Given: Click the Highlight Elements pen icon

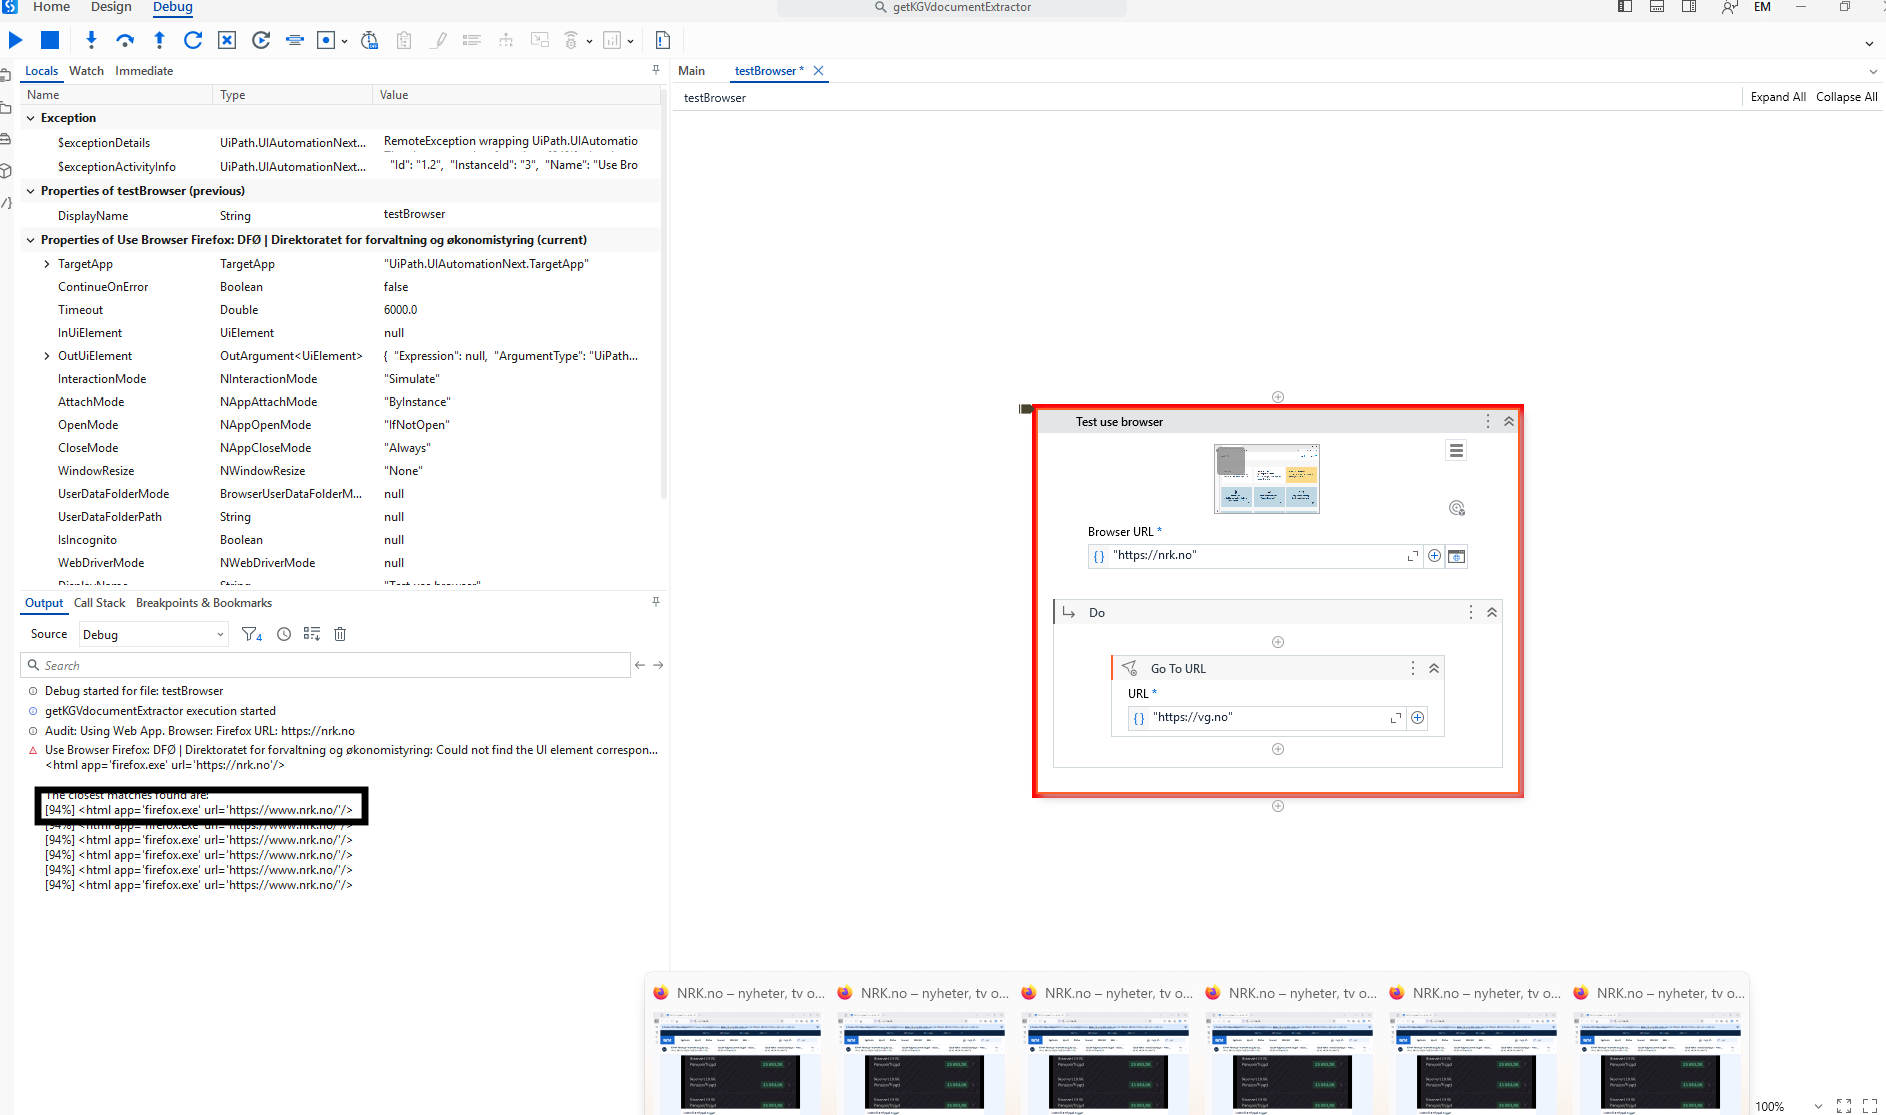Looking at the screenshot, I should click(438, 40).
